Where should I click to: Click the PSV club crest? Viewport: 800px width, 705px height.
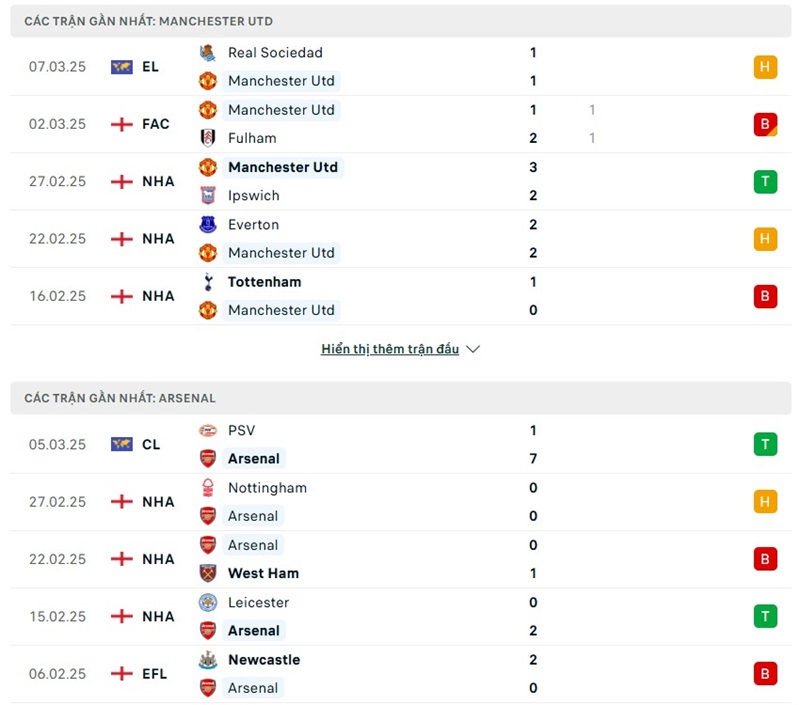click(207, 431)
